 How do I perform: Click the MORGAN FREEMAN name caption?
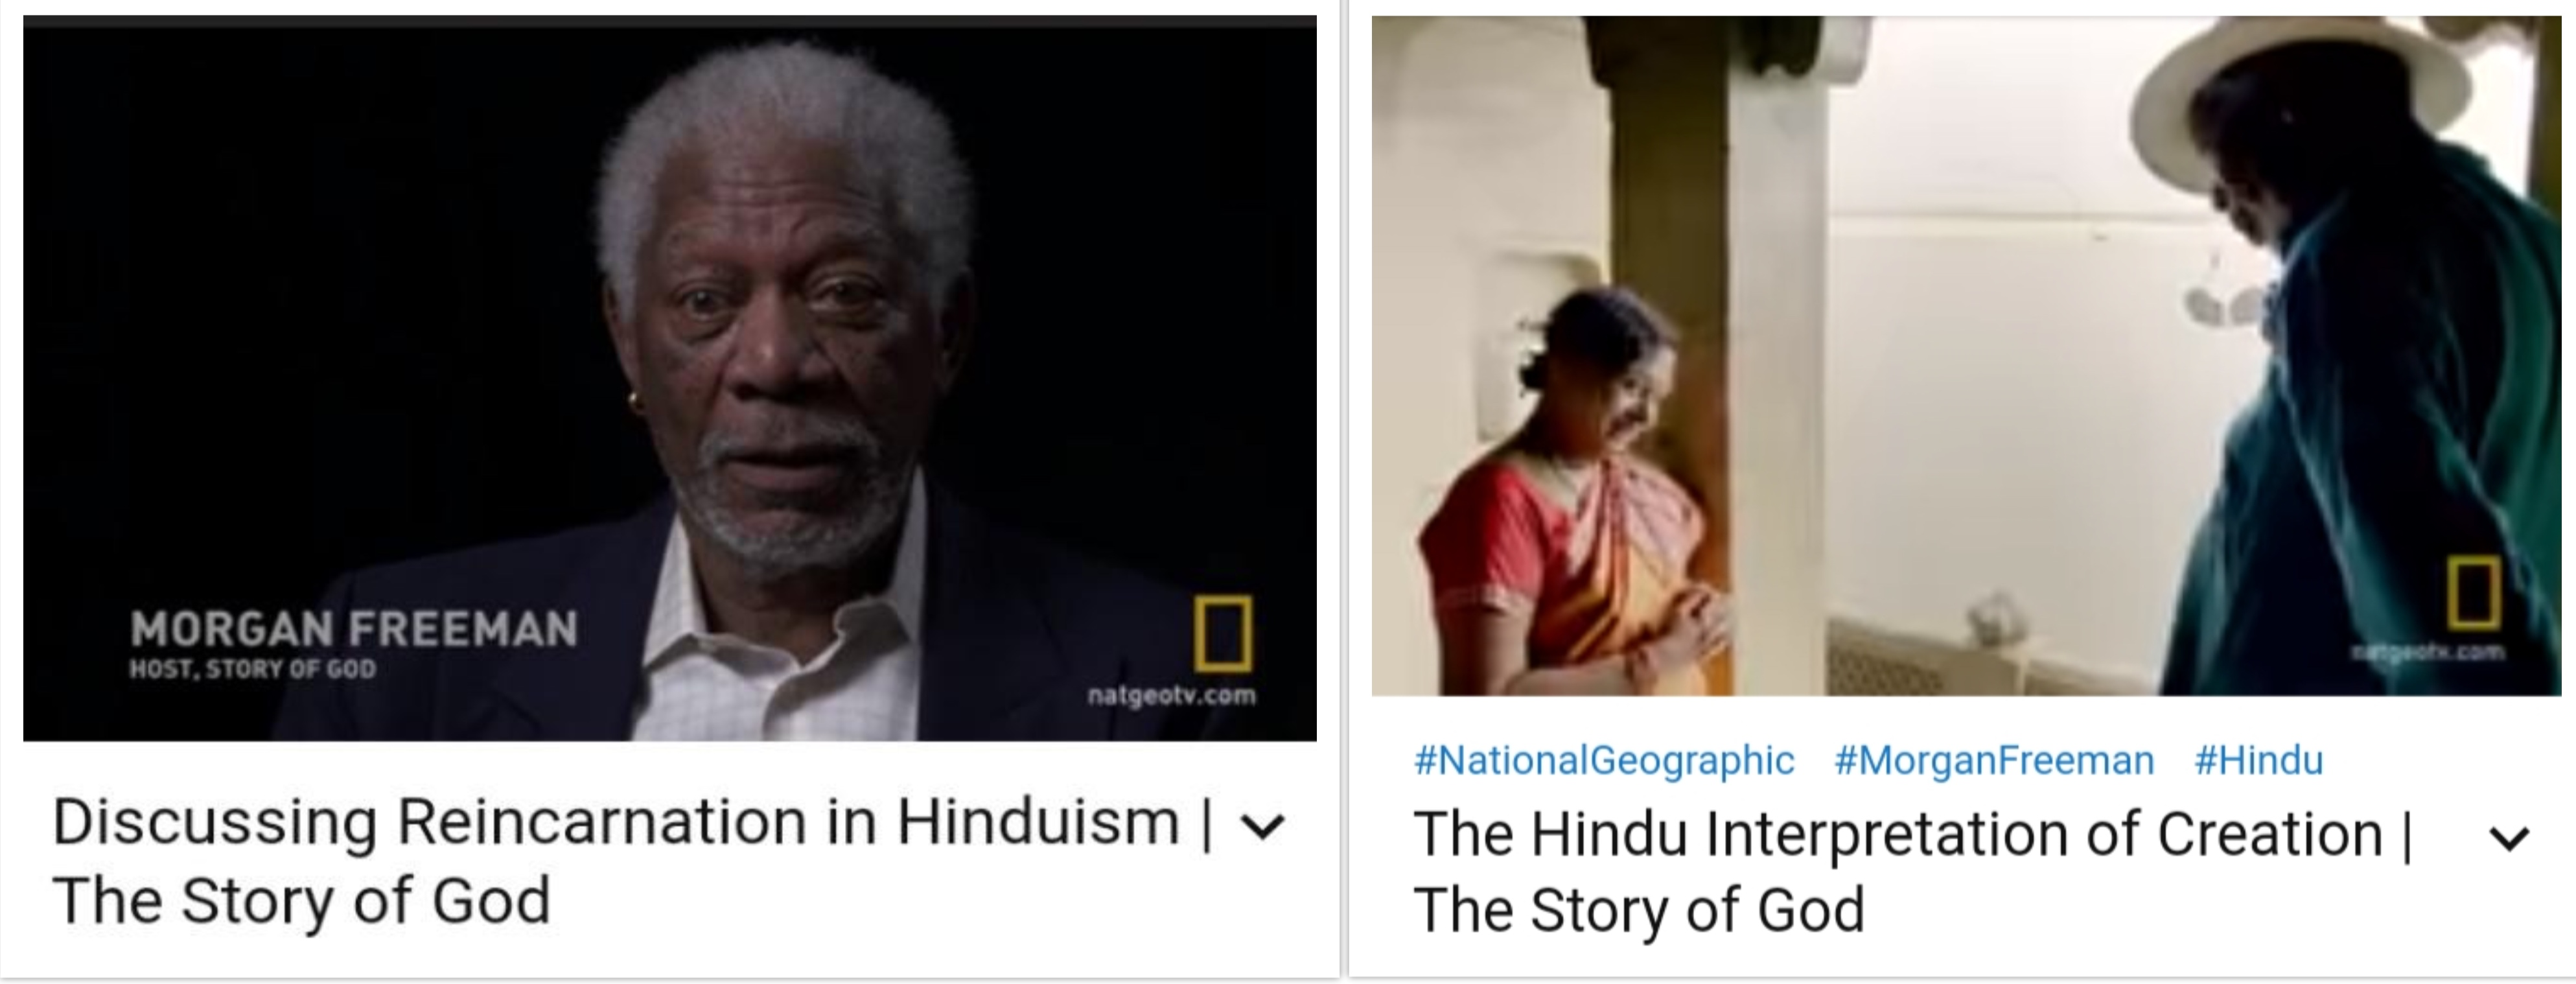[354, 629]
